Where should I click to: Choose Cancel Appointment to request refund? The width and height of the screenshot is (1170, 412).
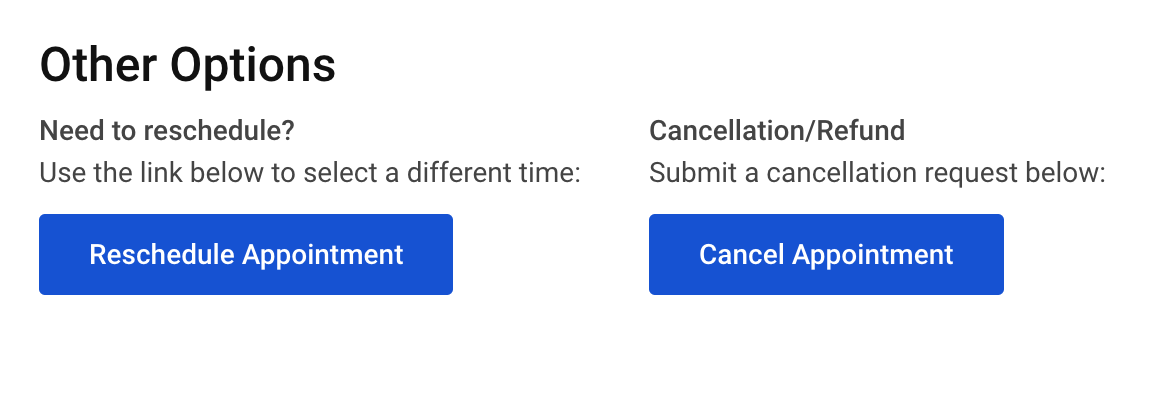point(826,255)
